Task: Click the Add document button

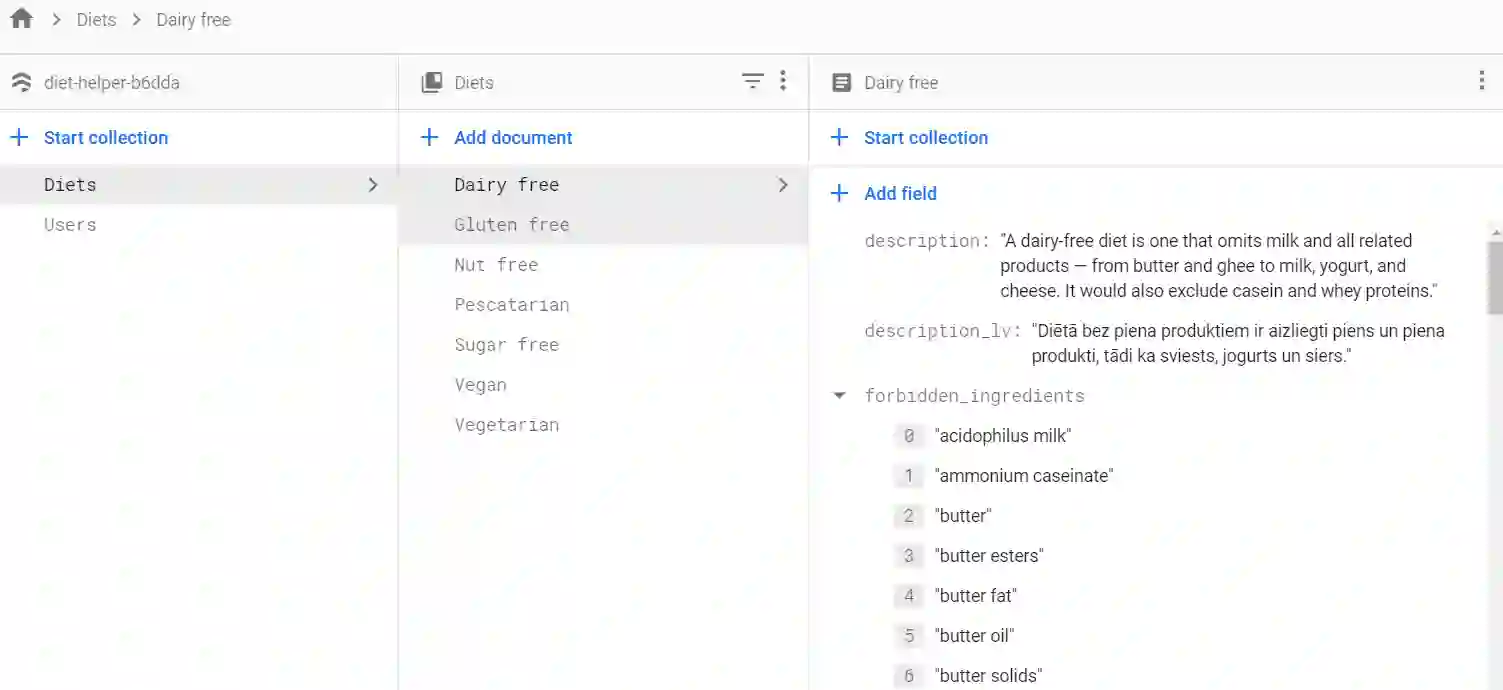Action: (x=512, y=138)
